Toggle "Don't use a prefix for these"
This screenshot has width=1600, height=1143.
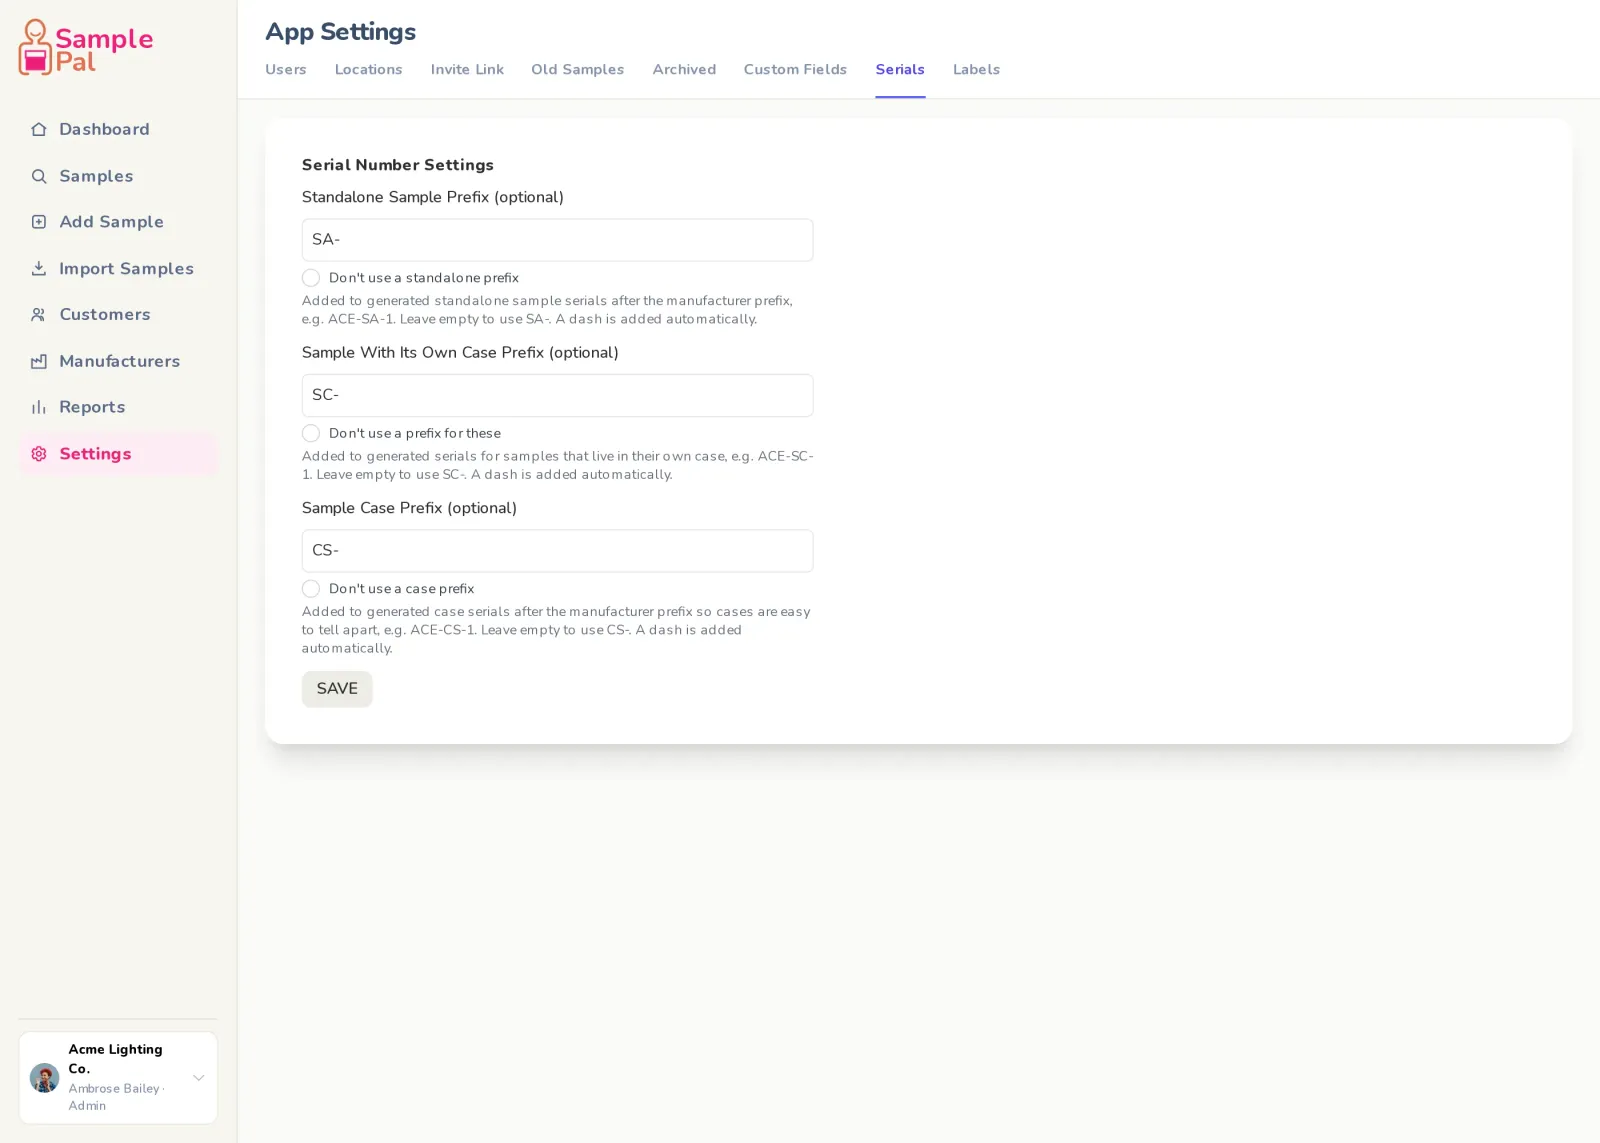[x=311, y=433]
